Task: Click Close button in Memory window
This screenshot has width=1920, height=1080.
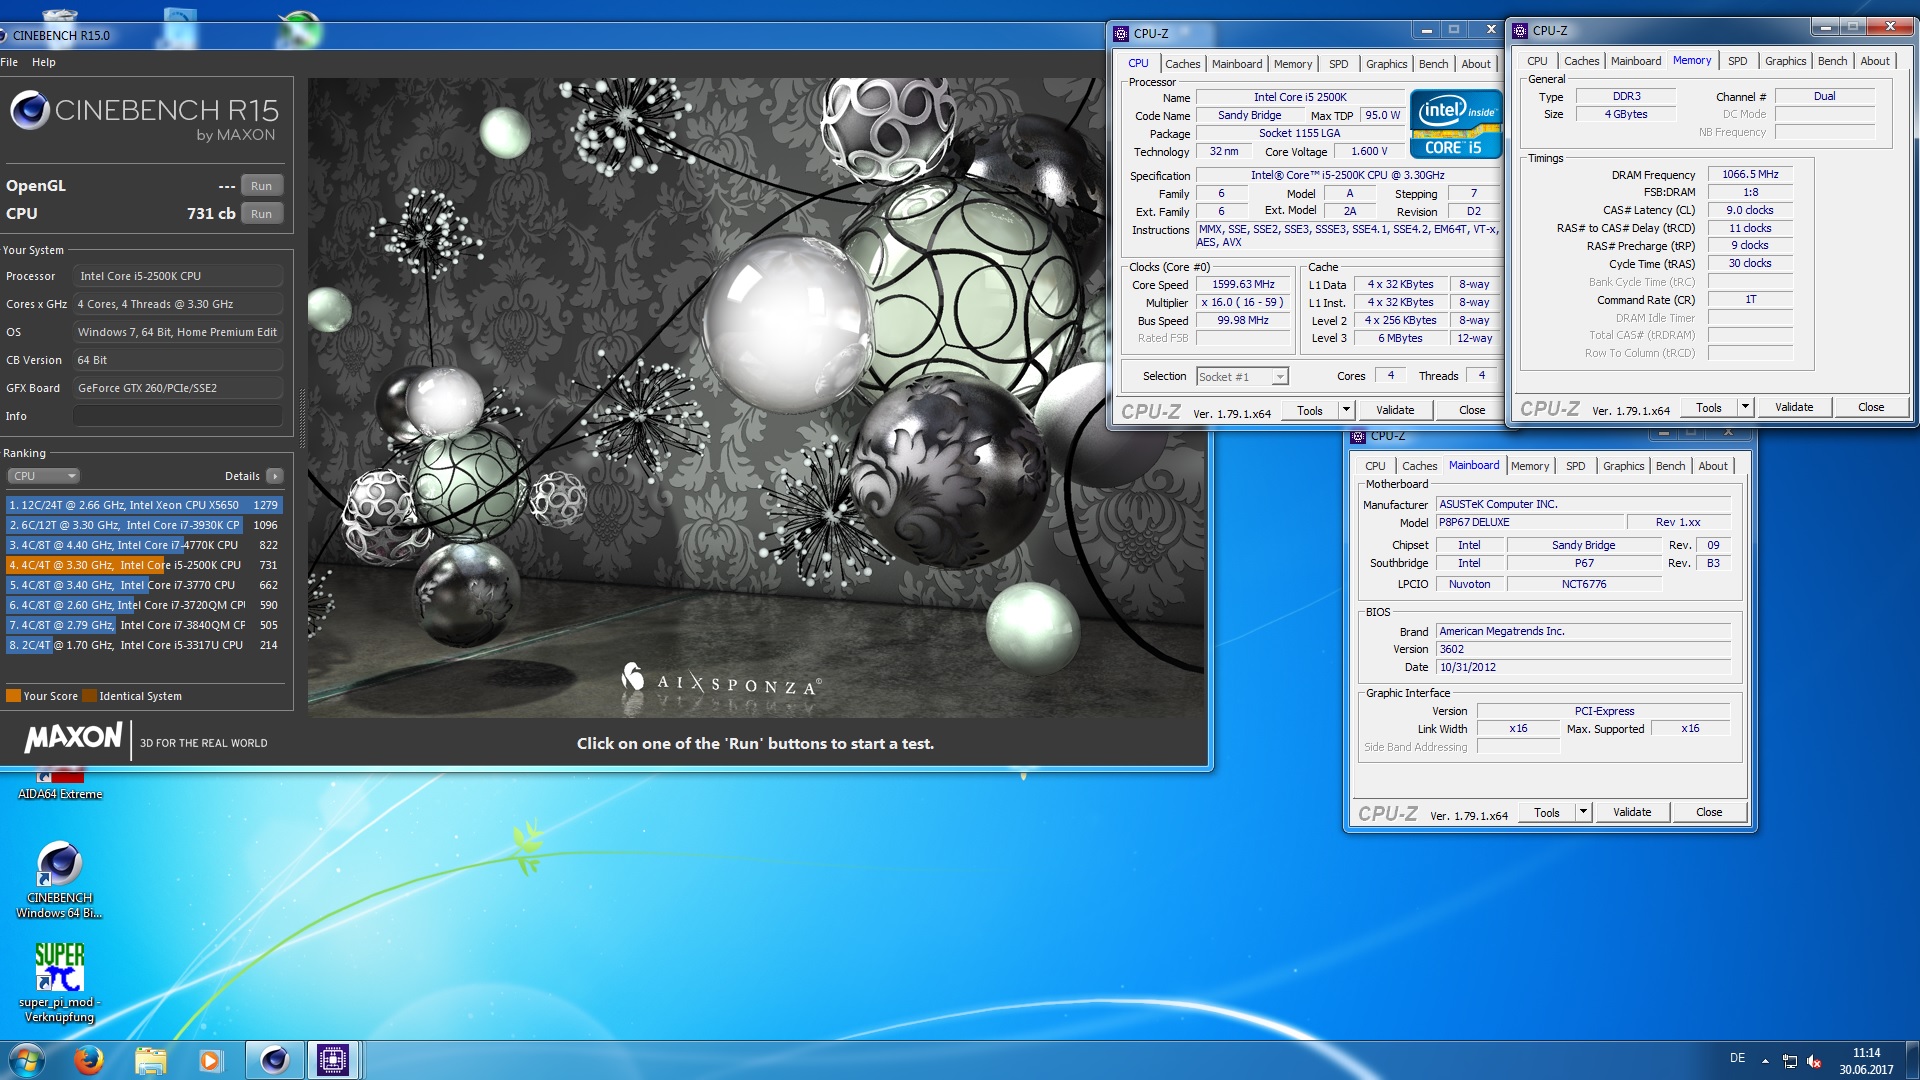Action: point(1871,407)
